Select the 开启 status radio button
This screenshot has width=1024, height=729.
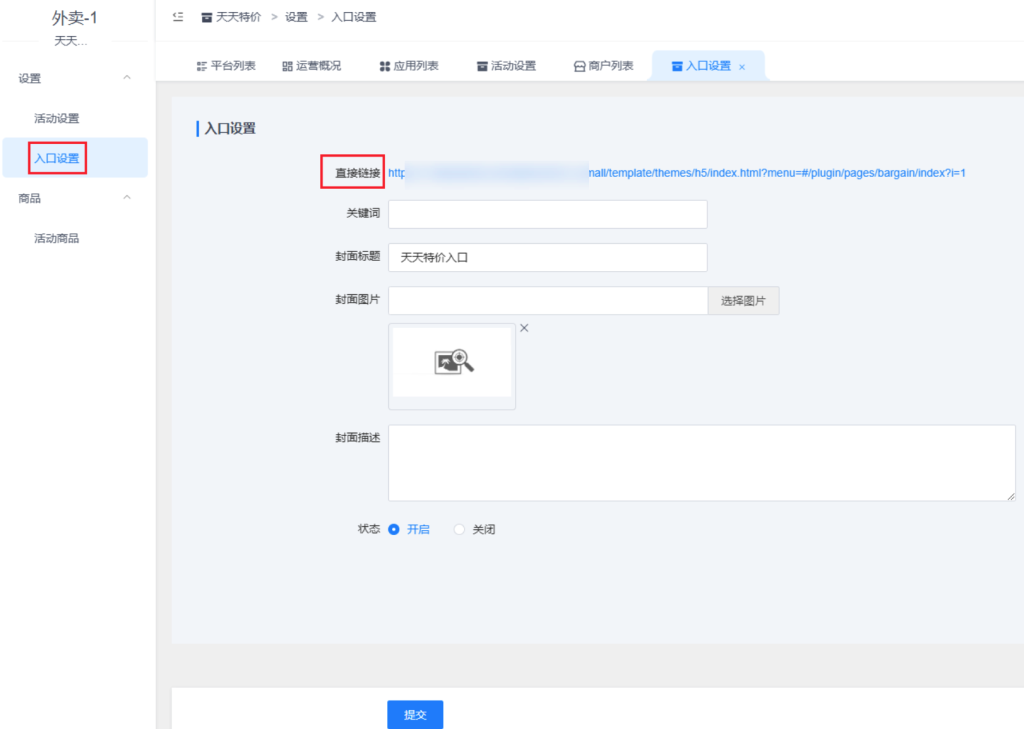(394, 530)
